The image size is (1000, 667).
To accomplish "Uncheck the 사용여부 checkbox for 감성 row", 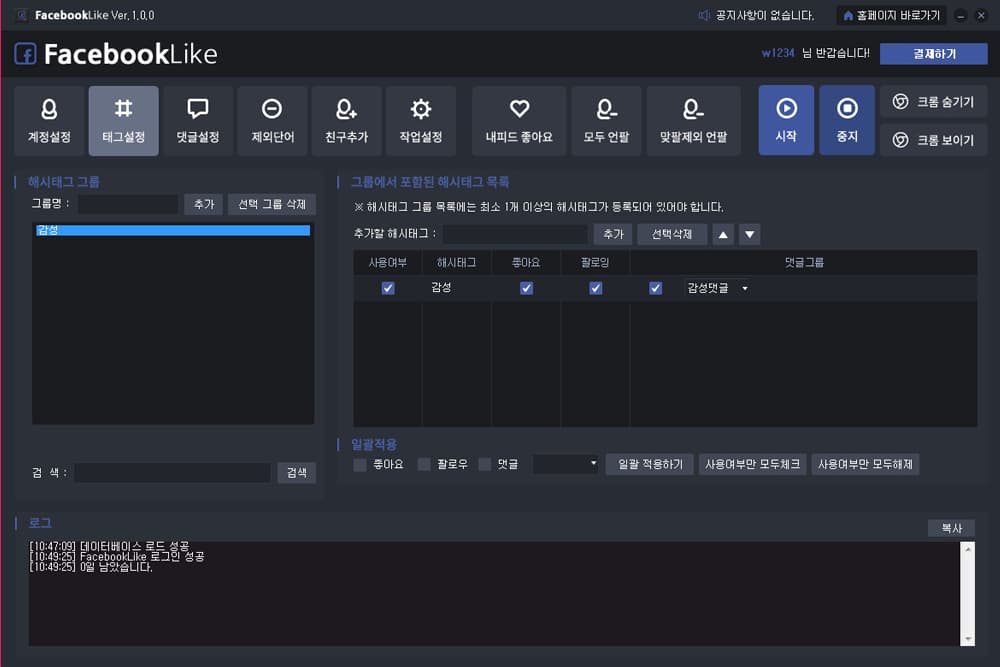I will pyautogui.click(x=388, y=288).
